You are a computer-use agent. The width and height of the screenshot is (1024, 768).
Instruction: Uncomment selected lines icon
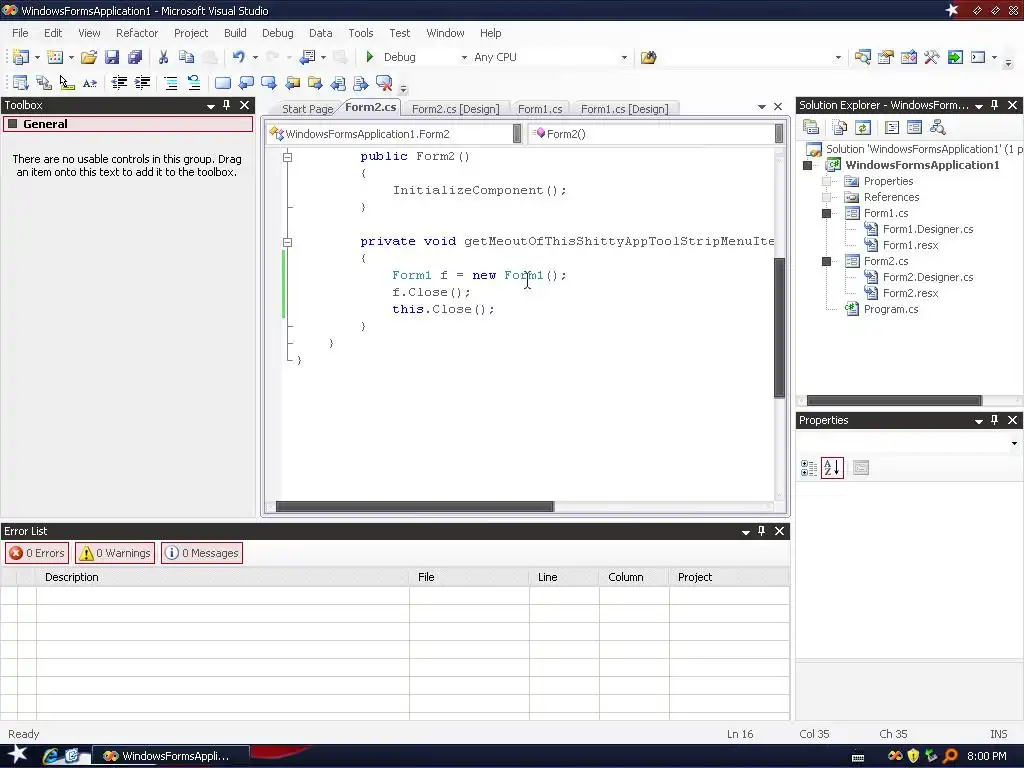tap(194, 83)
